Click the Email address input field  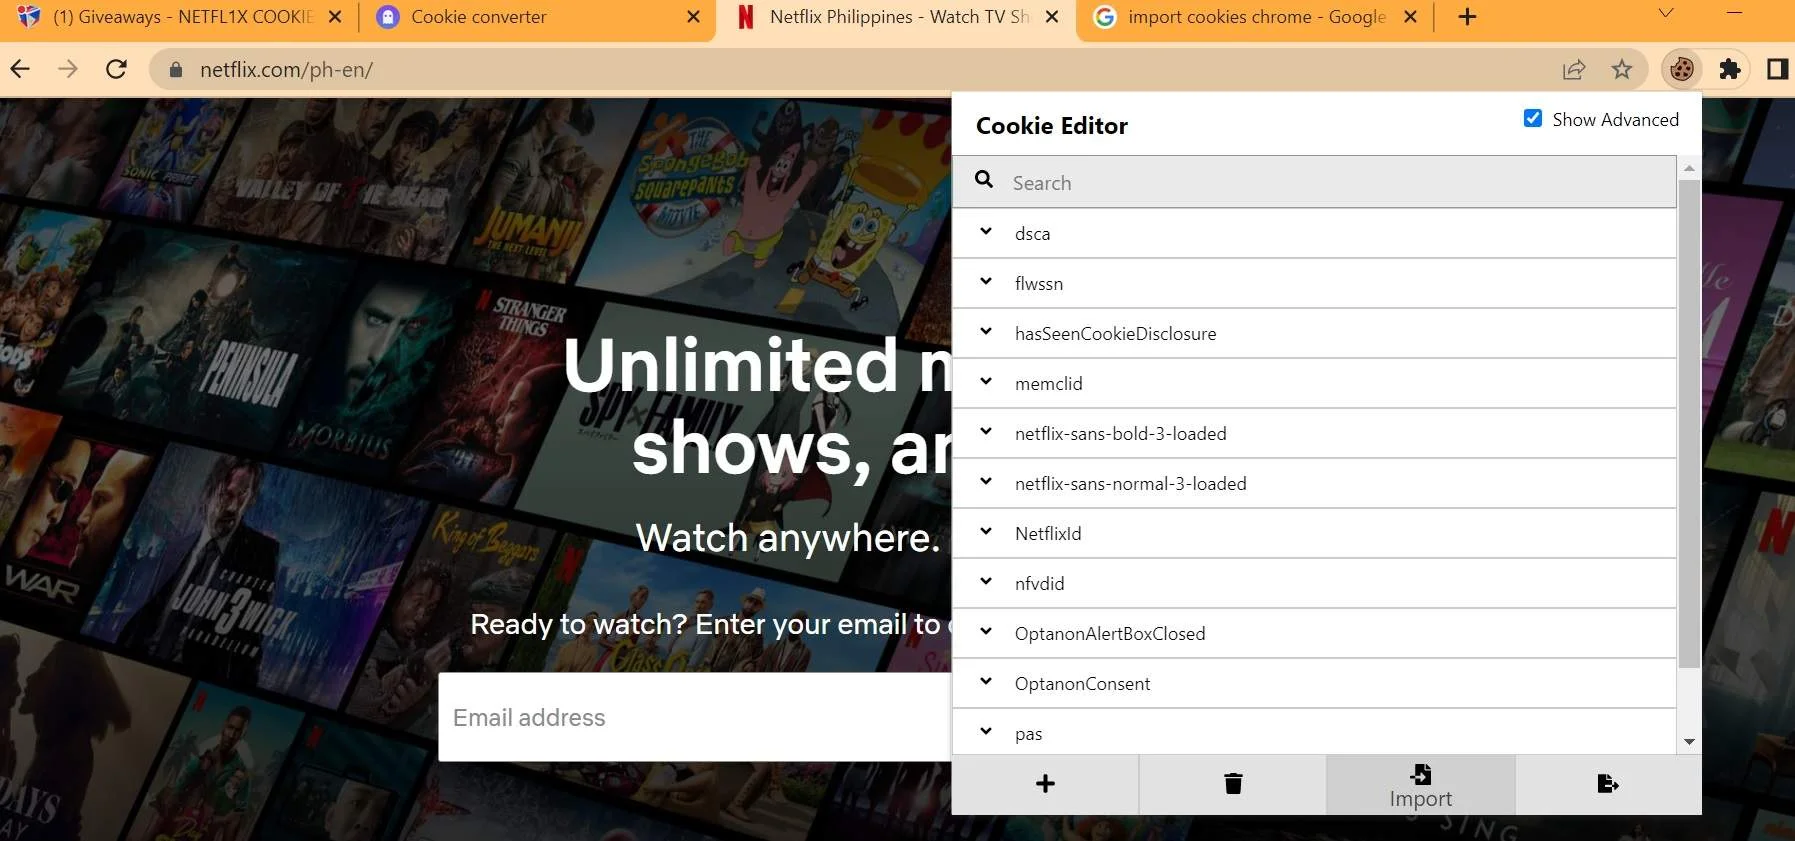pos(695,717)
